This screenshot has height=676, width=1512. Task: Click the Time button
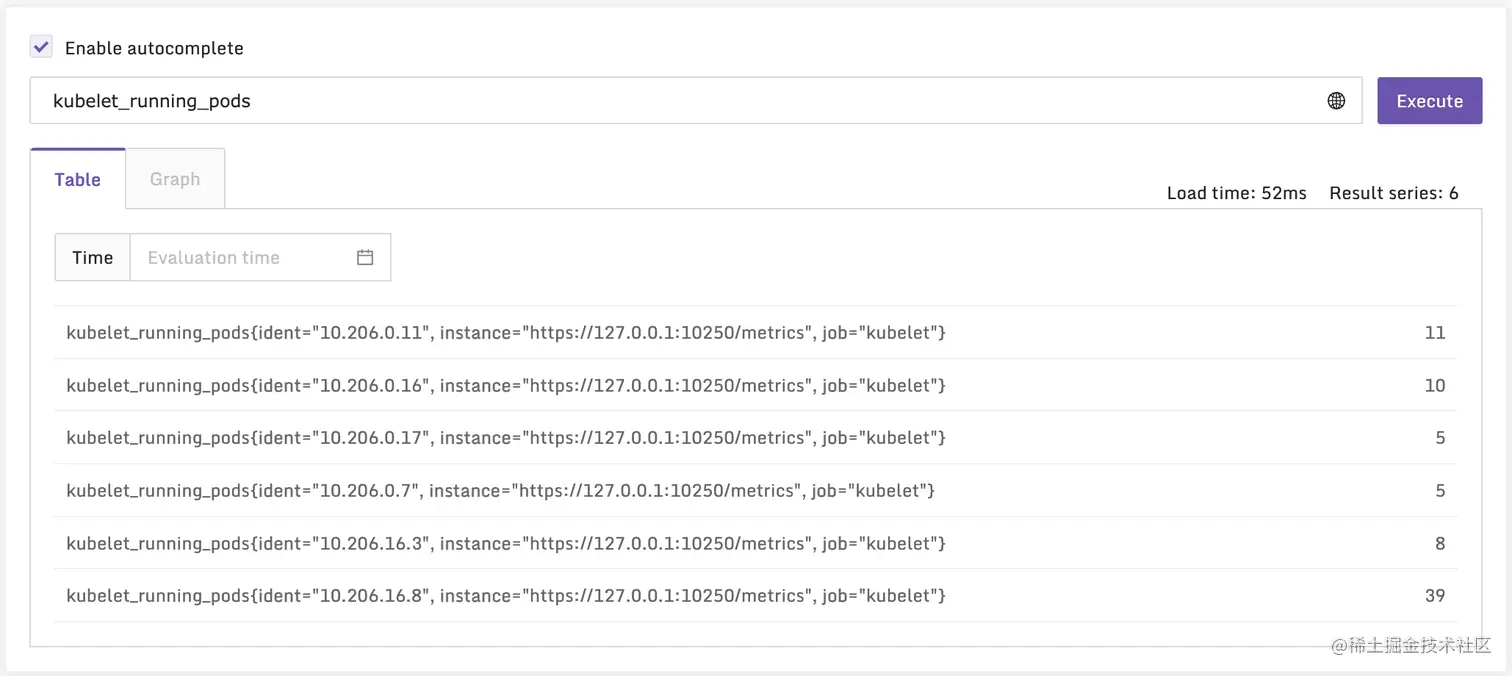pyautogui.click(x=92, y=257)
